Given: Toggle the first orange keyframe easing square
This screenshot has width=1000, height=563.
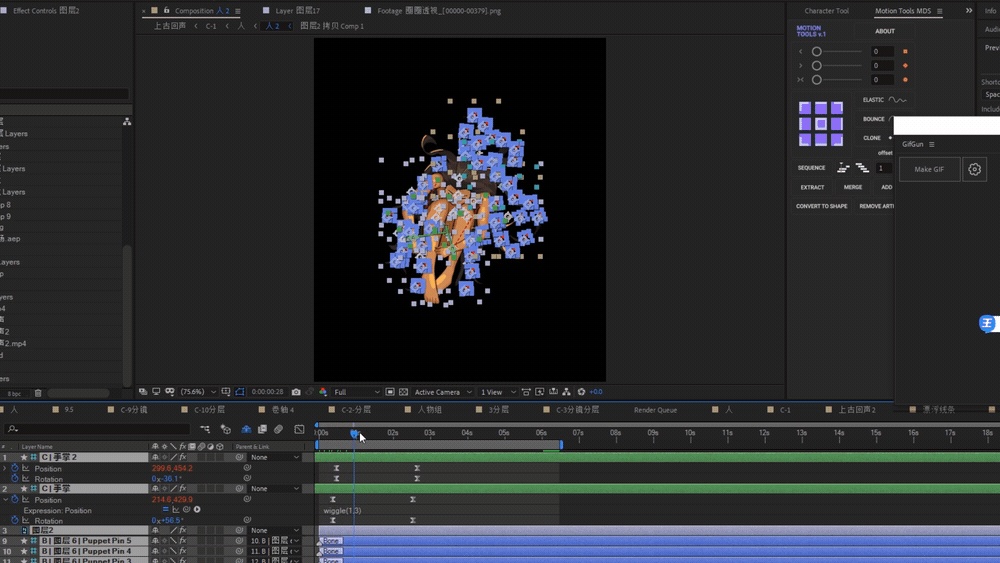Looking at the screenshot, I should (905, 52).
